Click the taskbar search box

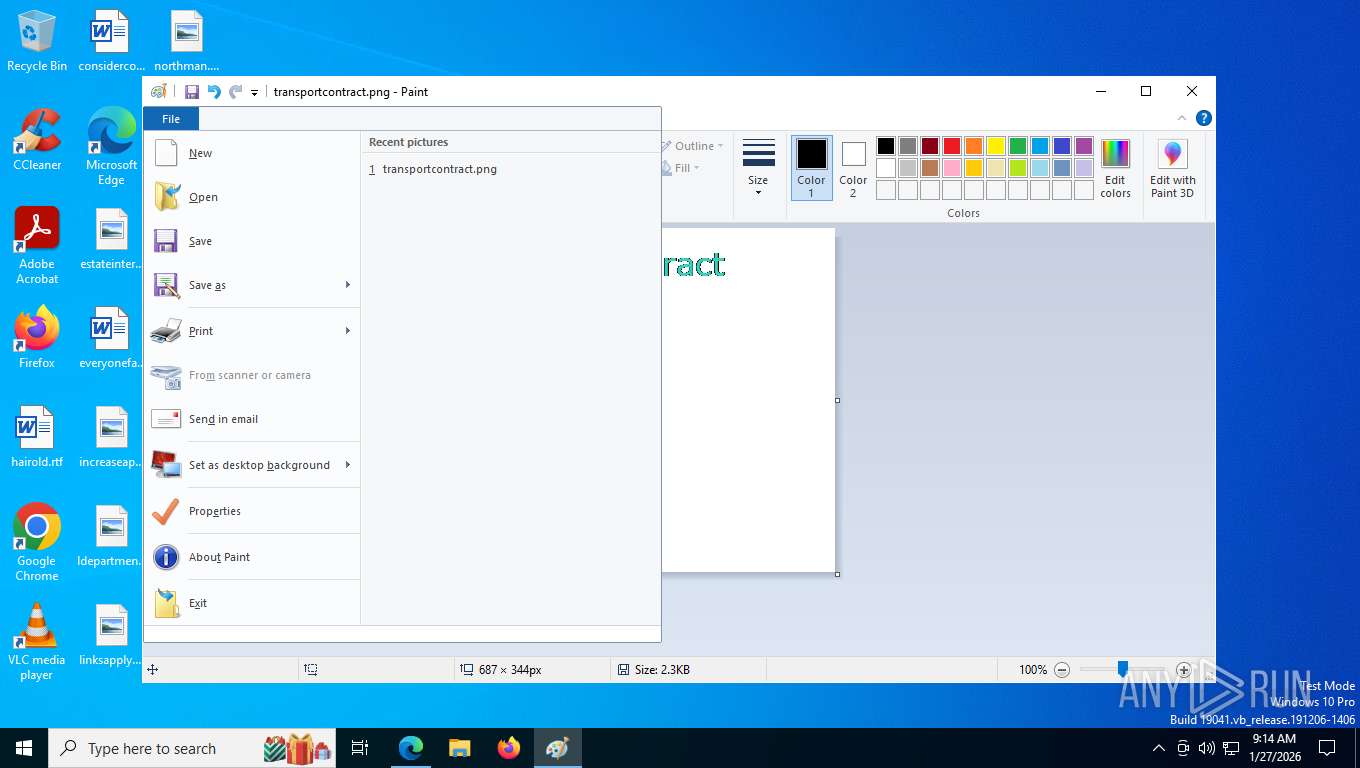click(190, 748)
